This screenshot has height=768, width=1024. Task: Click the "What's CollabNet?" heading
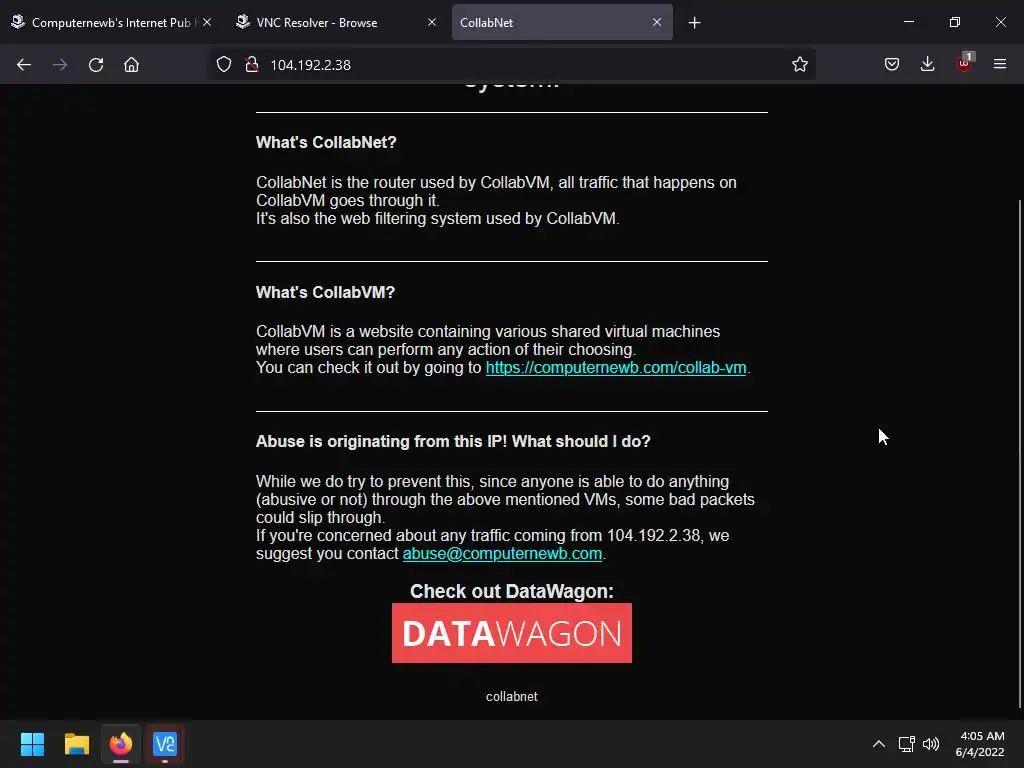tap(326, 142)
